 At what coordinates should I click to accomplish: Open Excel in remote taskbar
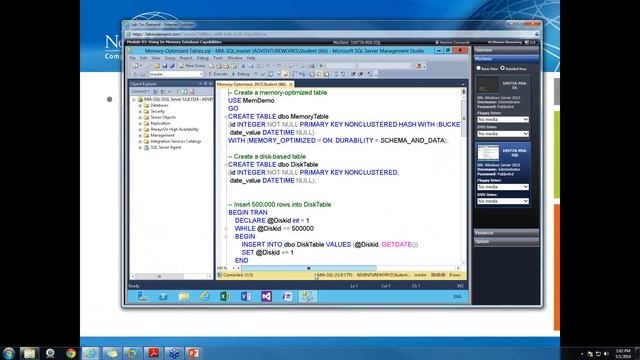pyautogui.click(x=225, y=296)
